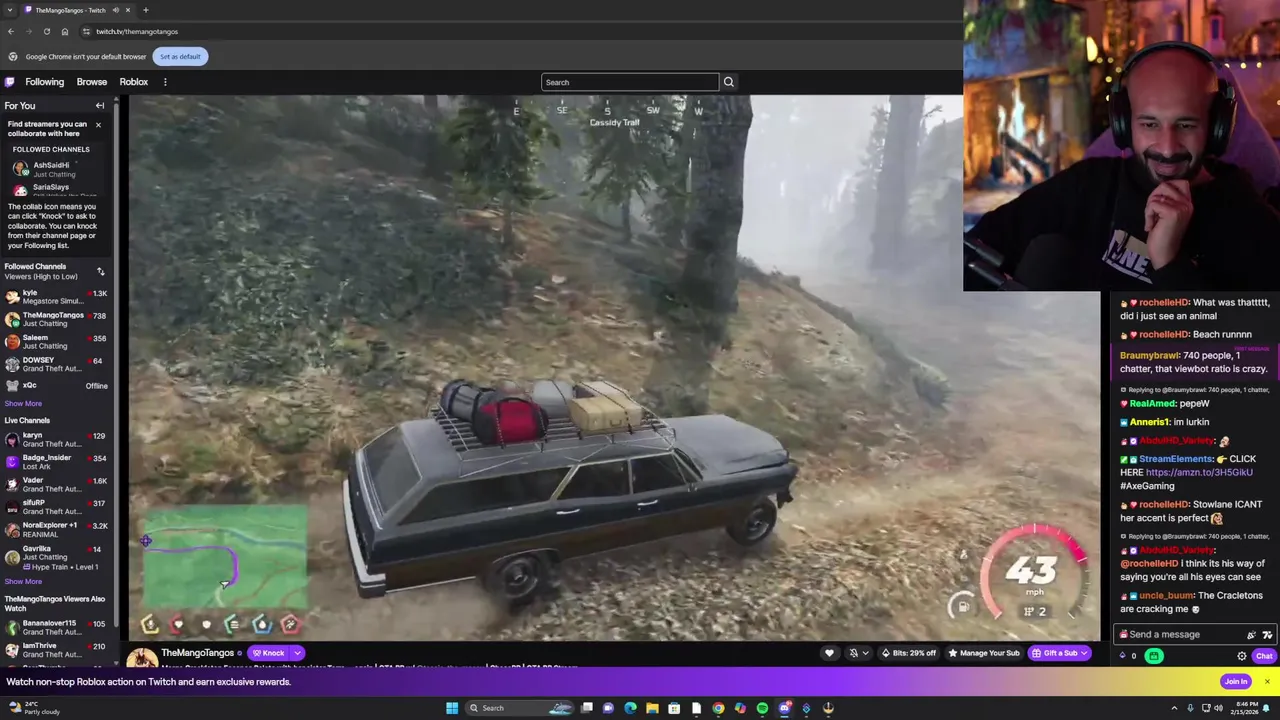Image resolution: width=1280 pixels, height=720 pixels.
Task: Click the Twitch logo home icon
Action: pyautogui.click(x=10, y=82)
